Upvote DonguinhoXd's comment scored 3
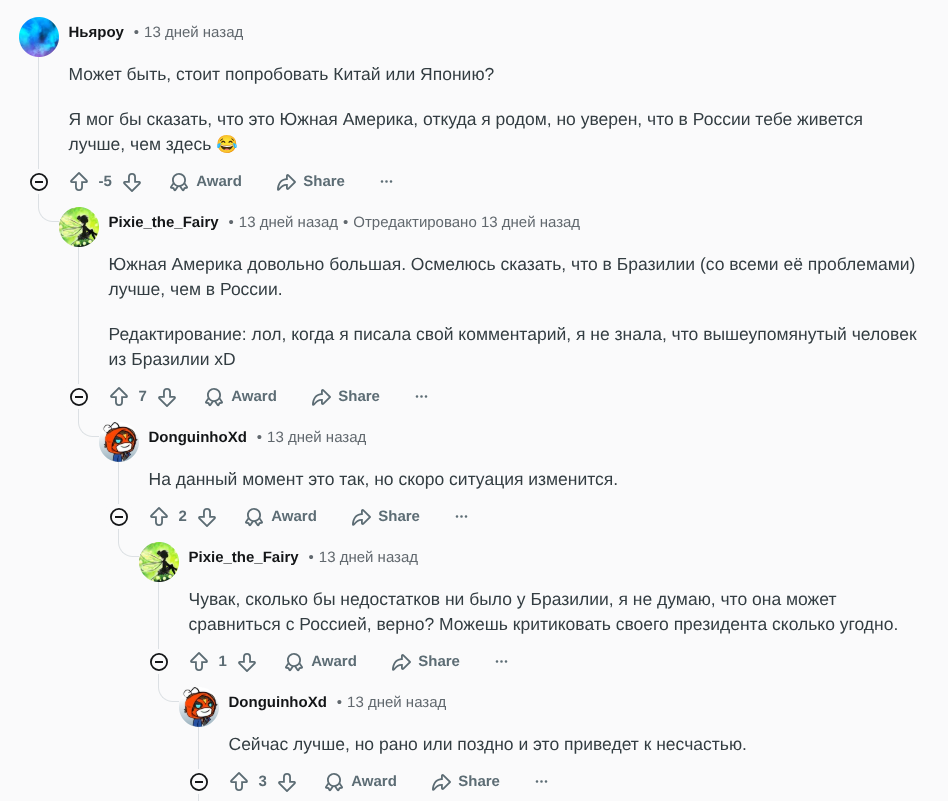 coord(239,781)
